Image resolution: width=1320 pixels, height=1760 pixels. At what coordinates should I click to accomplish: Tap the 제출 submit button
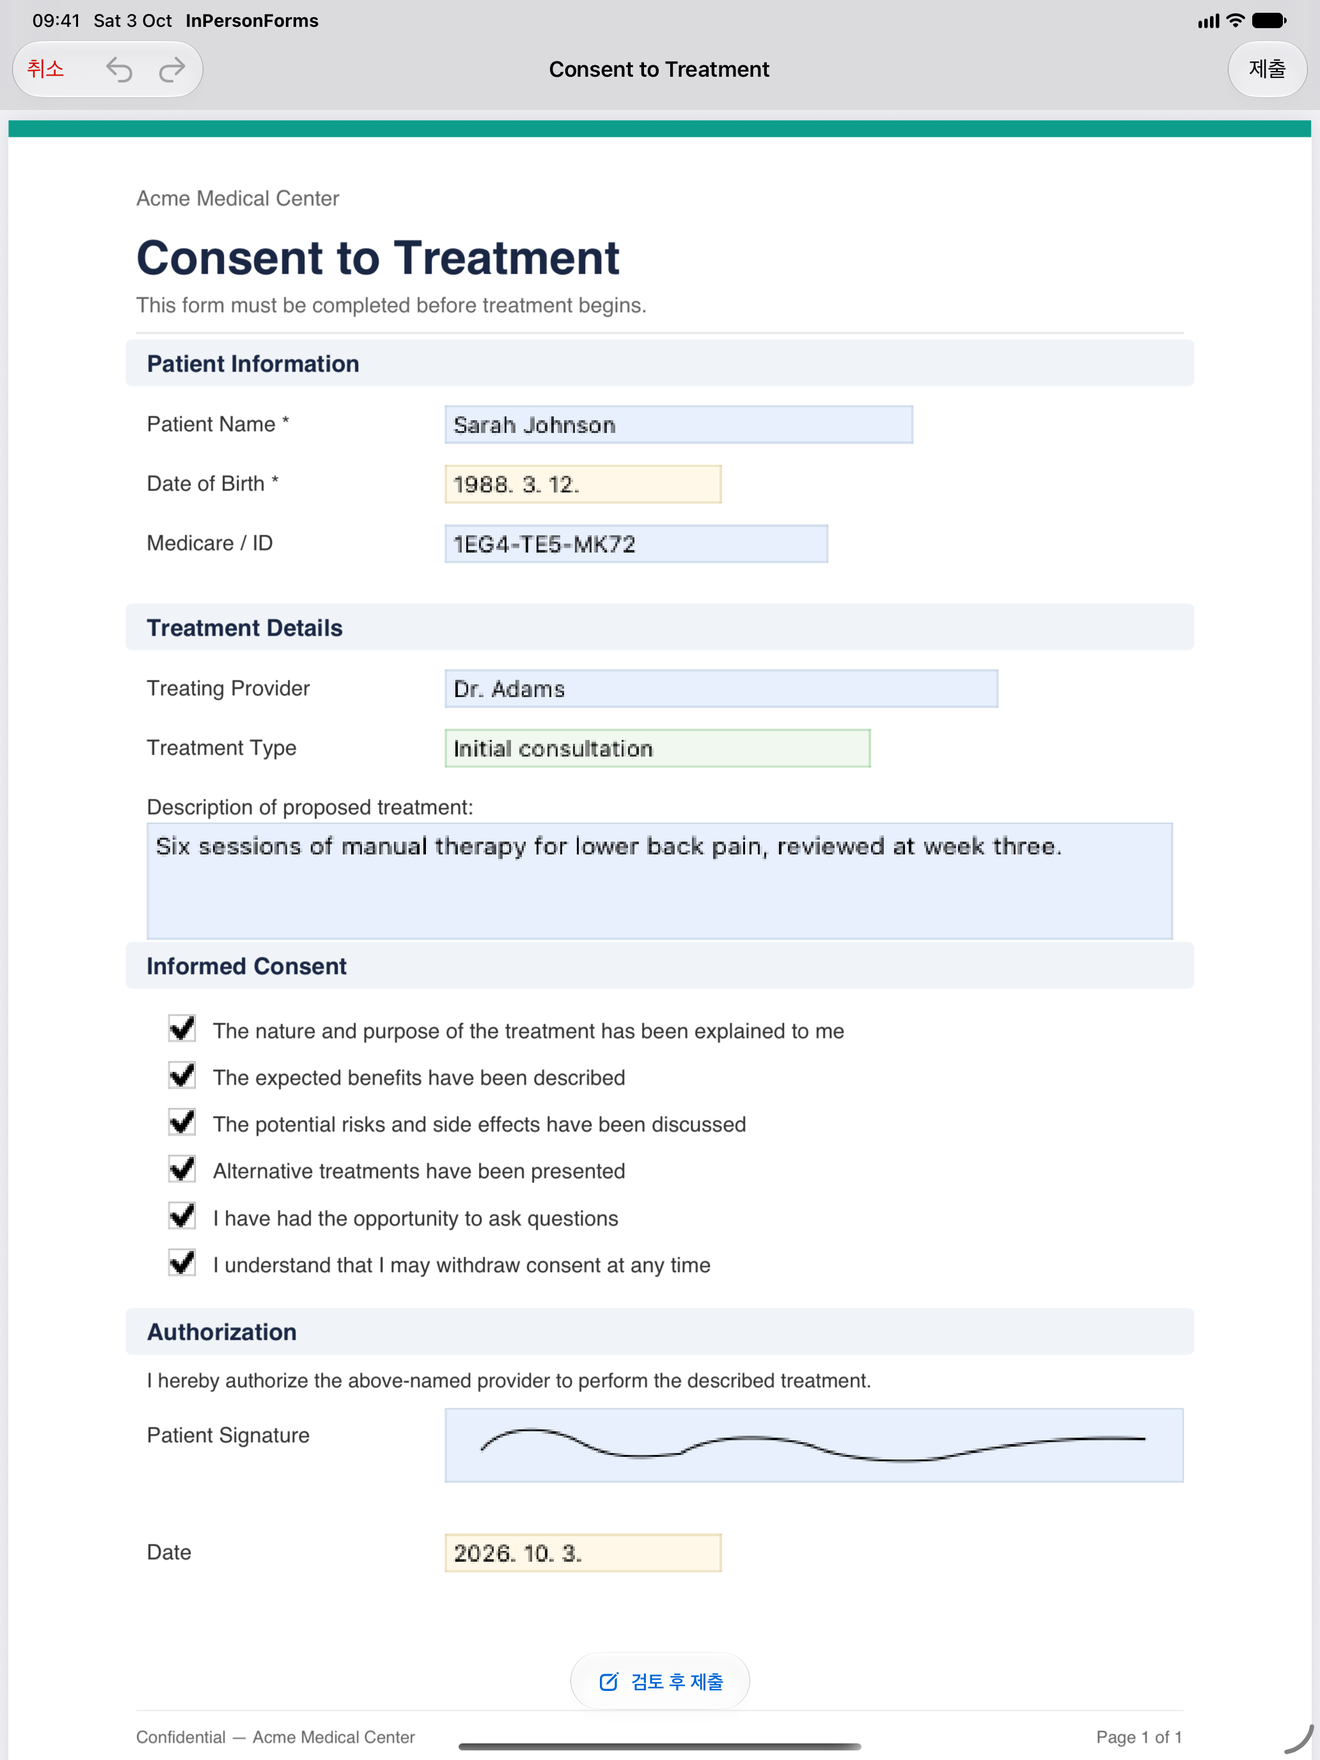[1267, 69]
